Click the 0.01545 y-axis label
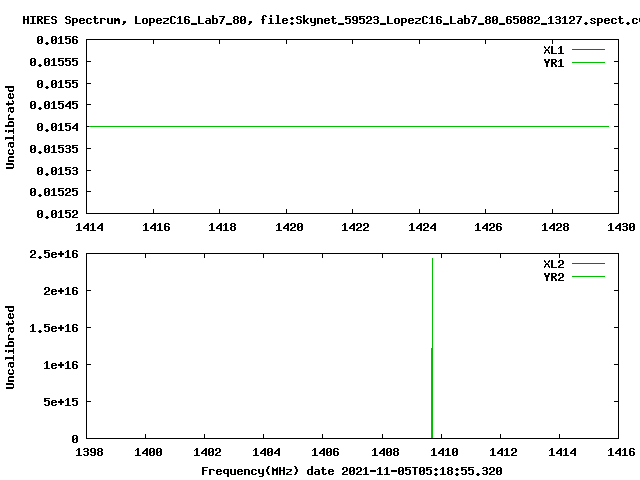Screen dimensions: 640x480 click(54, 105)
